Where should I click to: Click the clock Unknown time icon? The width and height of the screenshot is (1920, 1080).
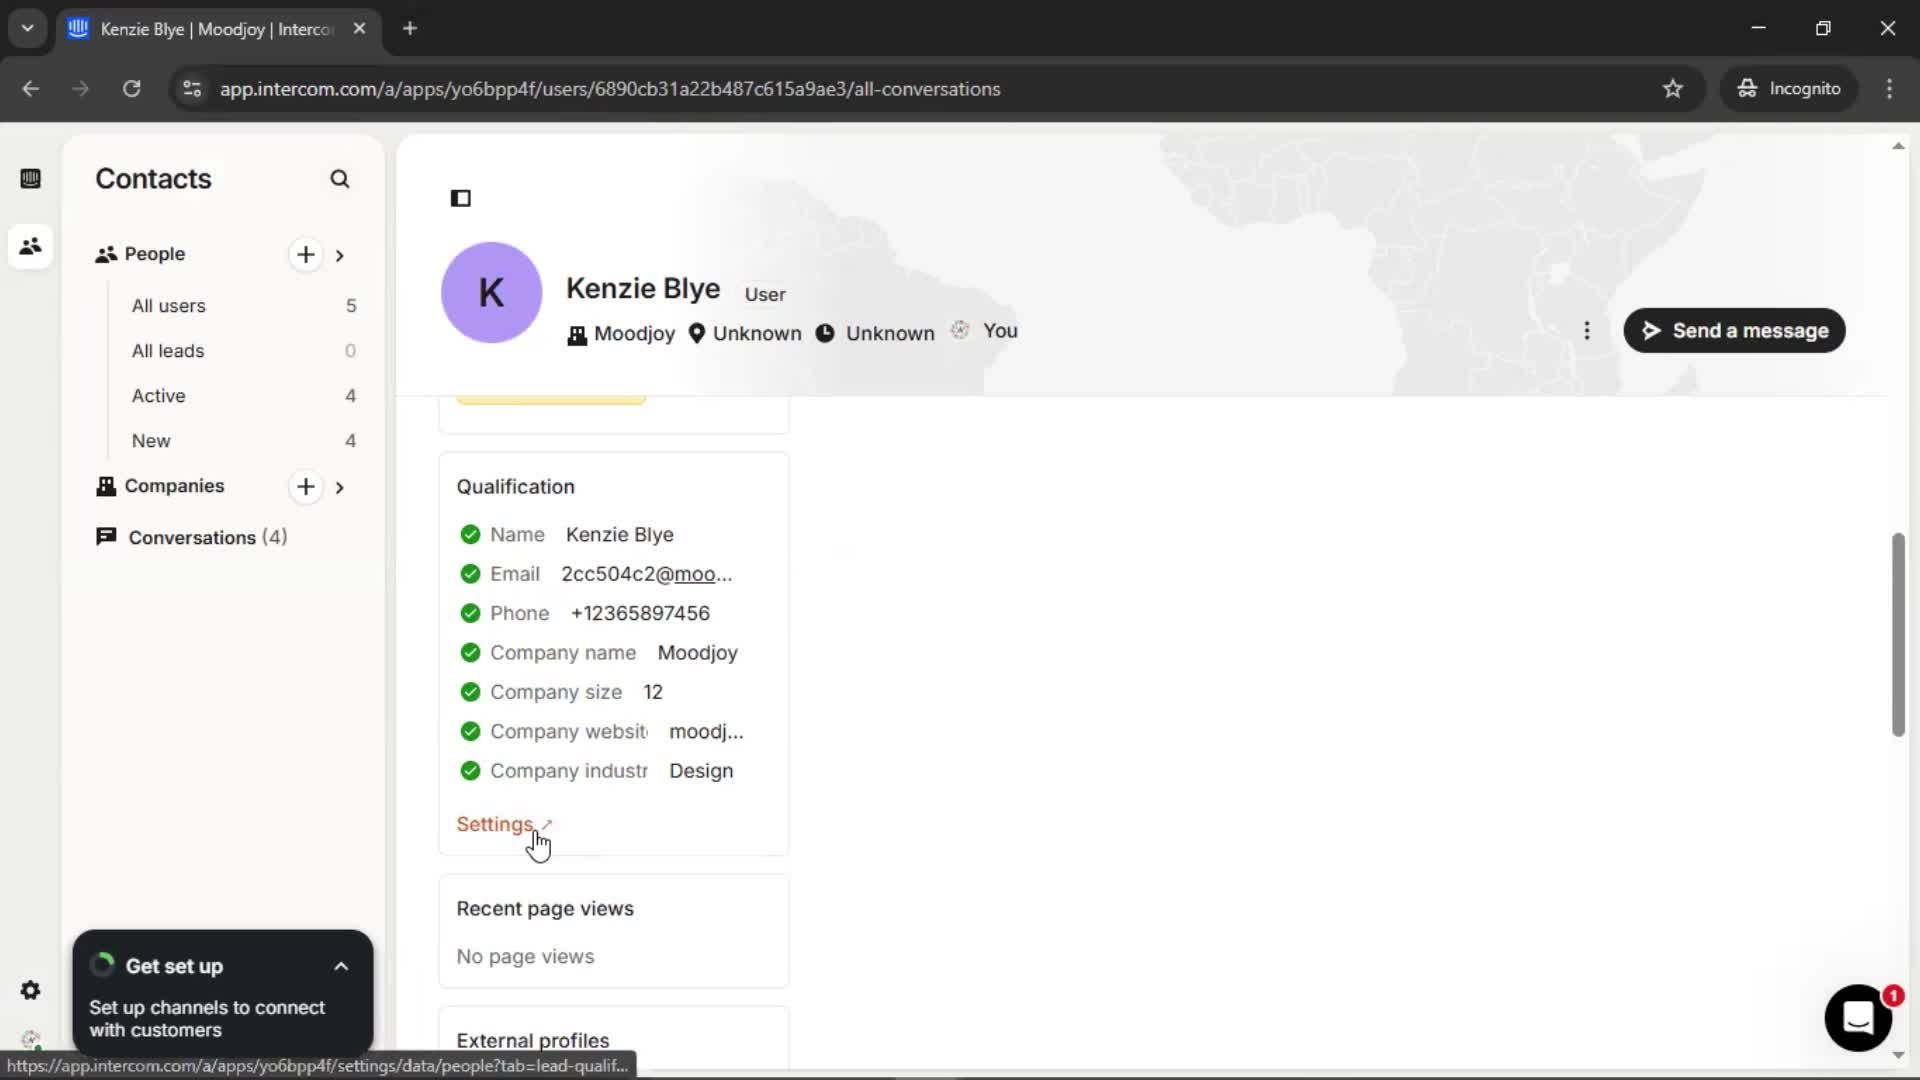coord(825,333)
